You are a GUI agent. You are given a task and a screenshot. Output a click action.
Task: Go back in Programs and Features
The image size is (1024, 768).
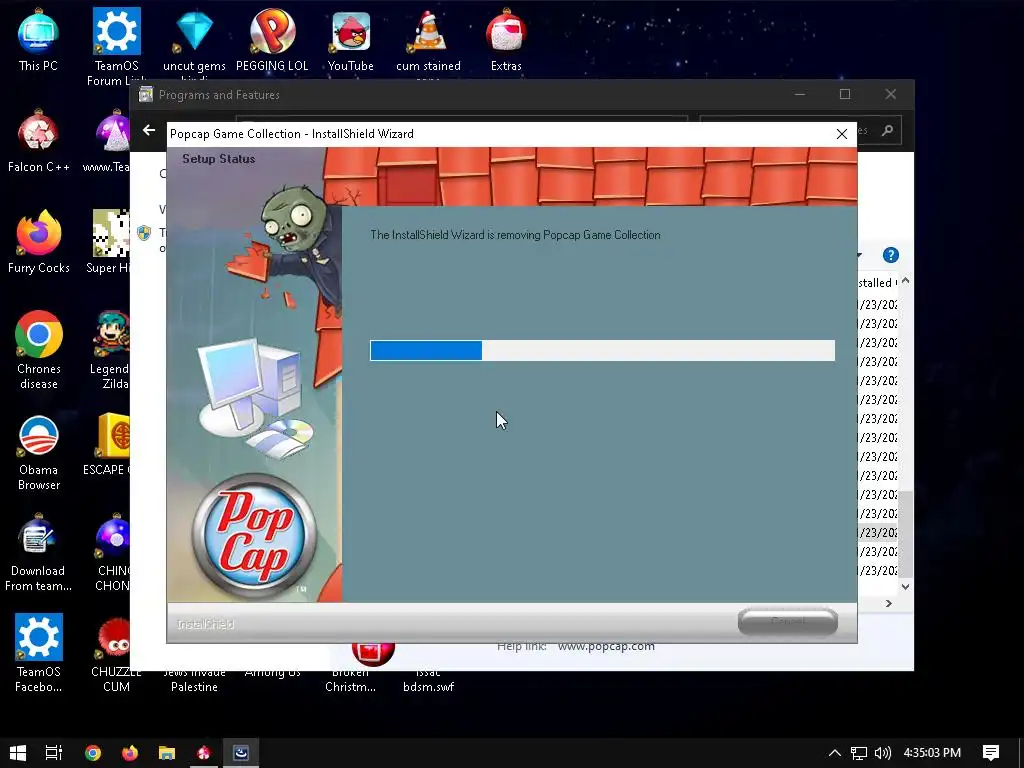tap(149, 130)
